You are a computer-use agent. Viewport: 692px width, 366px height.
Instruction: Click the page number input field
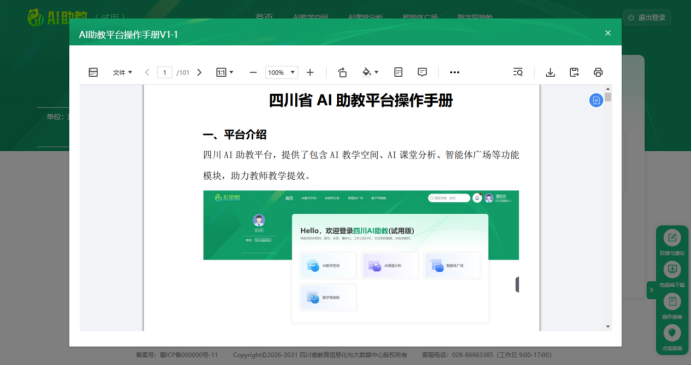tap(165, 72)
